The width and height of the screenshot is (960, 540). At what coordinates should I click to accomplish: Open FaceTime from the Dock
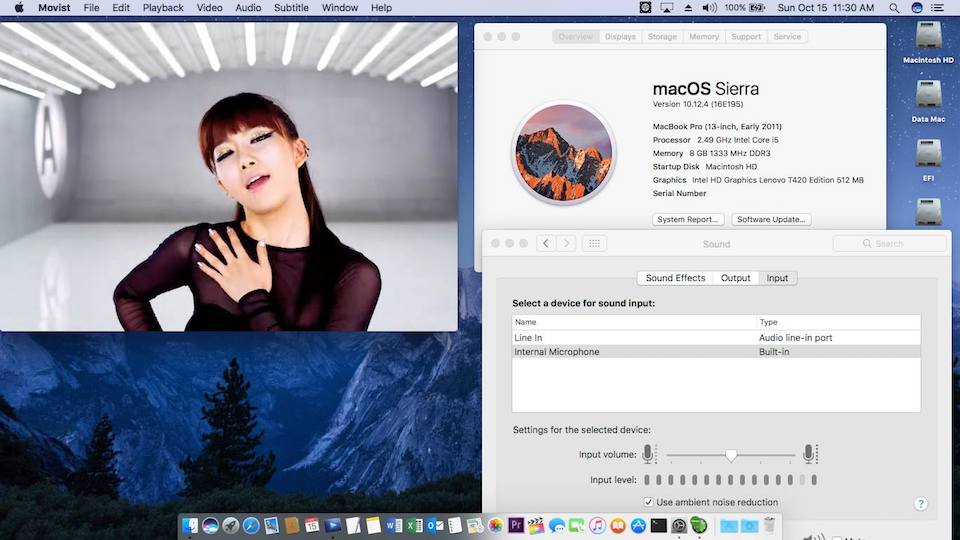[x=577, y=525]
